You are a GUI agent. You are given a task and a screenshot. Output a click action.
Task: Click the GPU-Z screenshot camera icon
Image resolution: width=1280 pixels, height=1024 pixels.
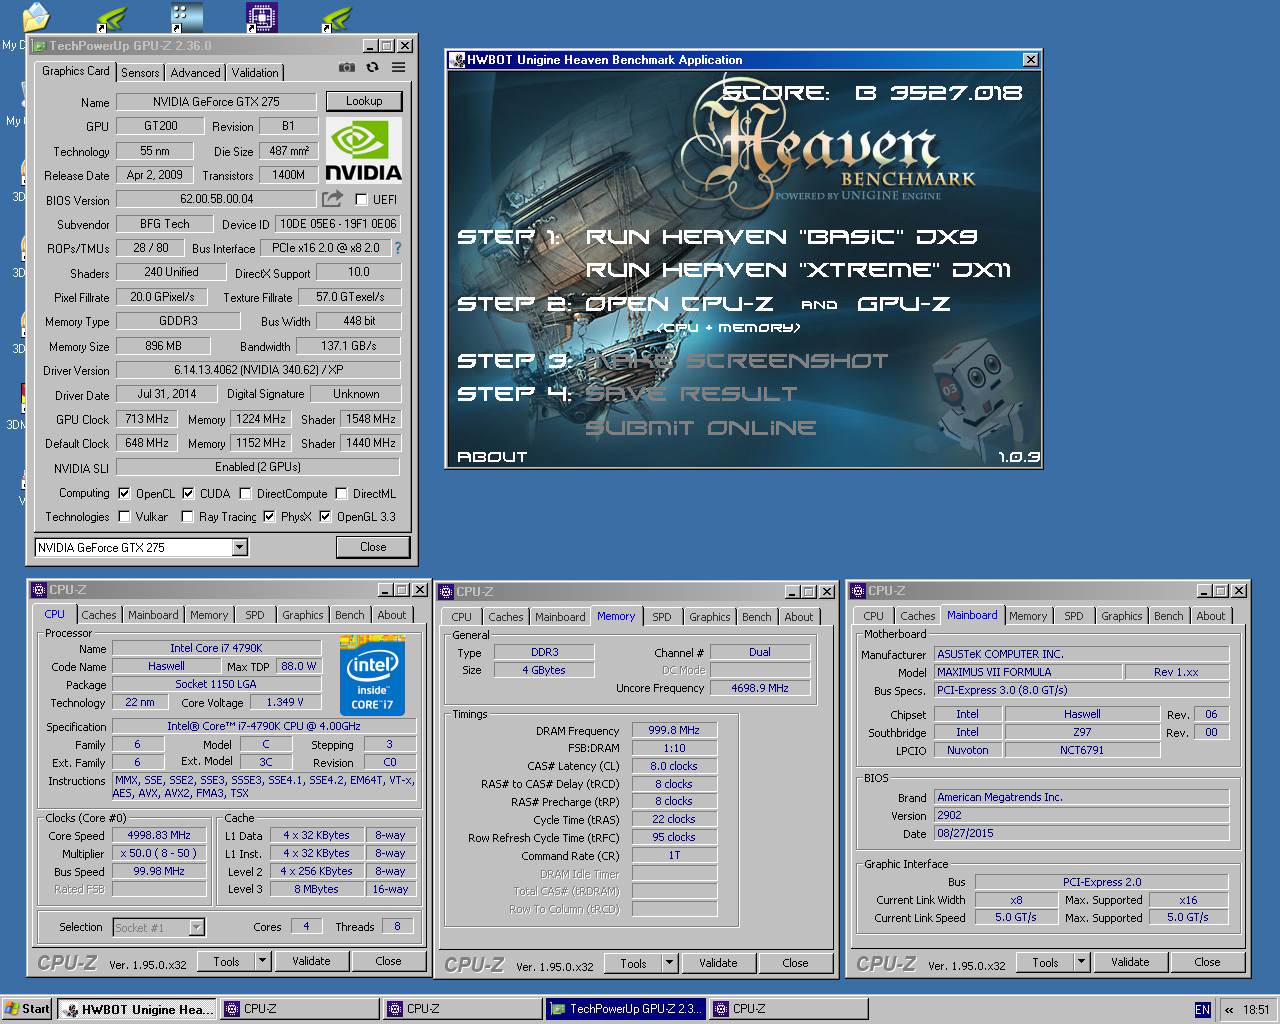346,68
